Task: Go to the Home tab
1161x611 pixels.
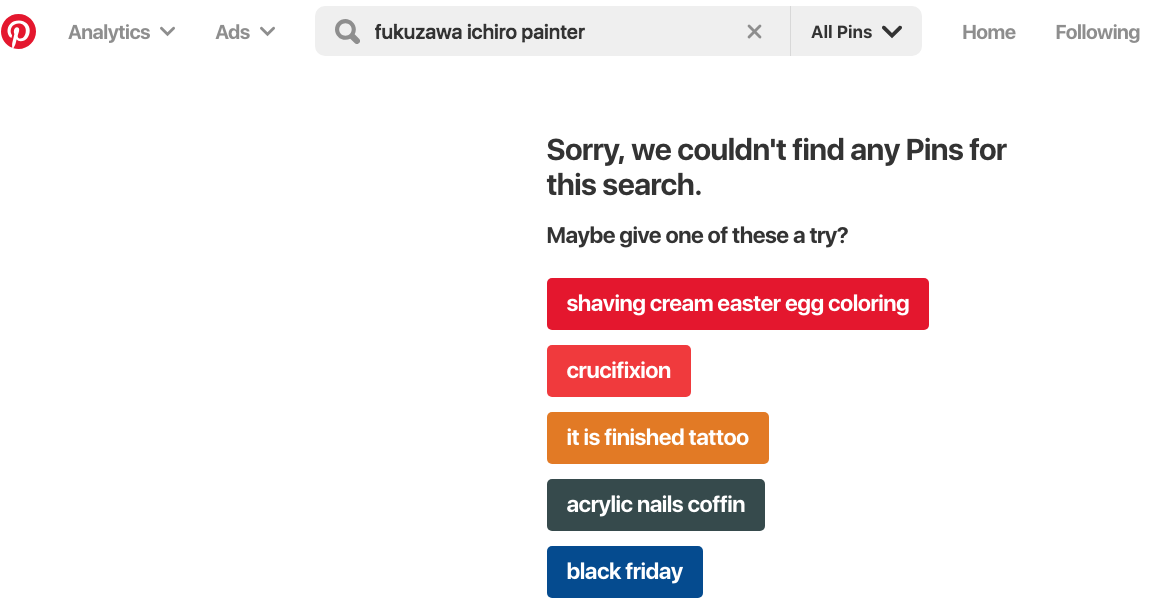Action: (988, 32)
